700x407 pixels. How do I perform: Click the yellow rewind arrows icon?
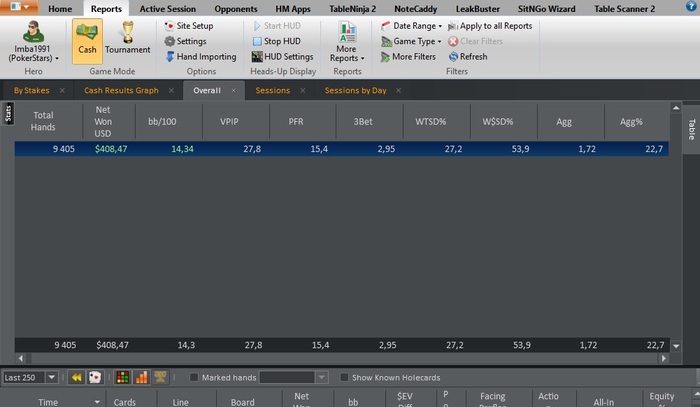[77, 378]
